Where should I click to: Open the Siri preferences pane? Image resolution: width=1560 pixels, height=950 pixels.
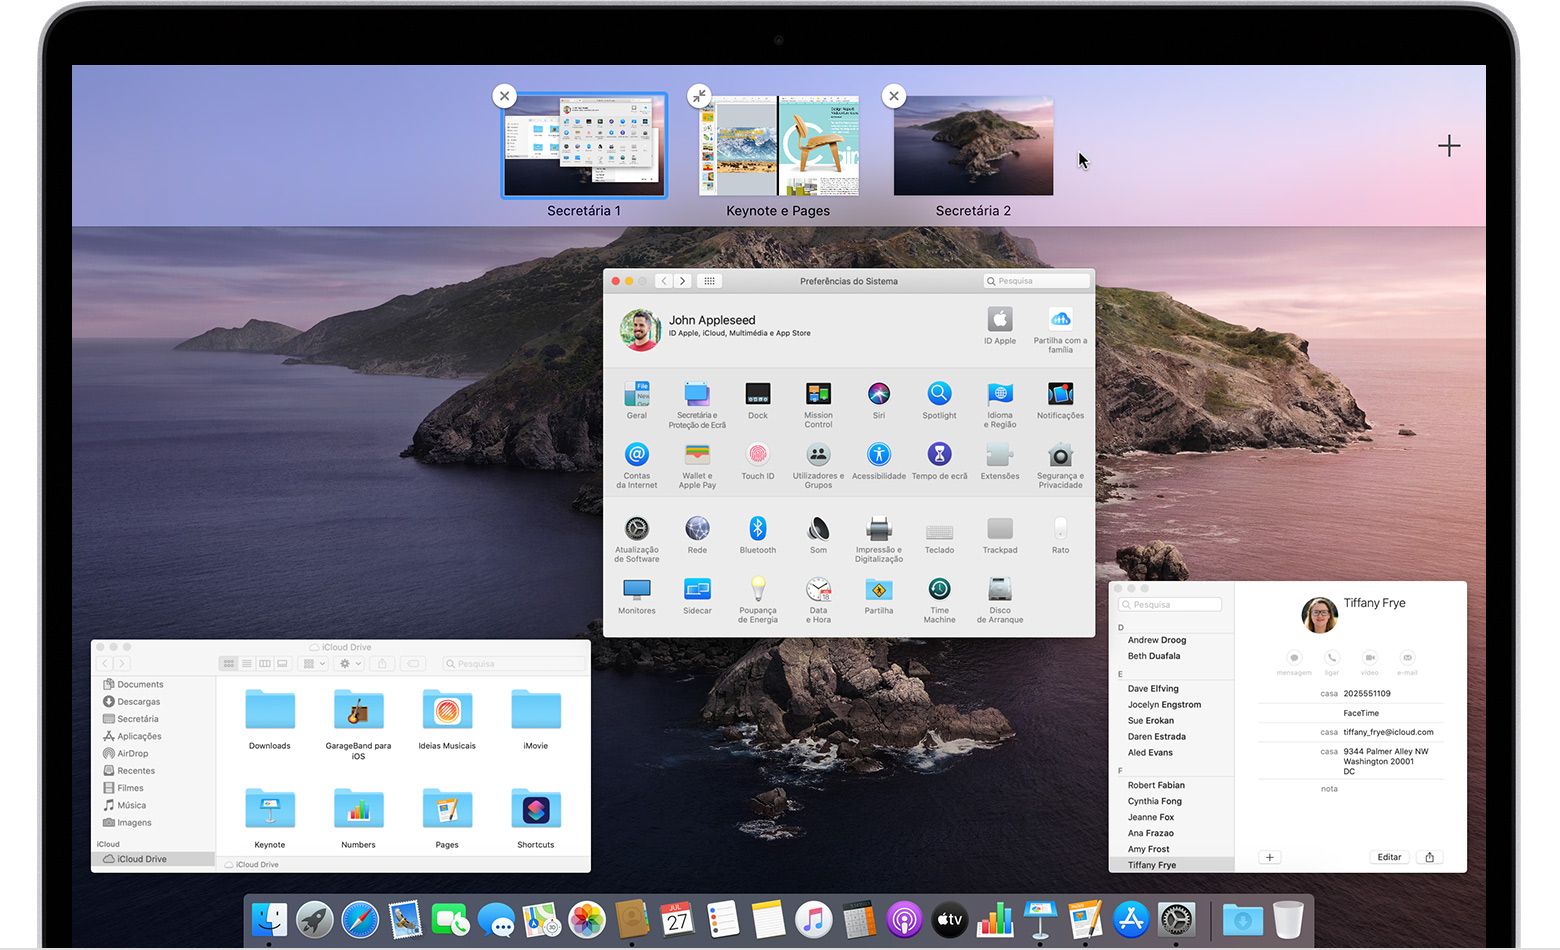pyautogui.click(x=878, y=400)
